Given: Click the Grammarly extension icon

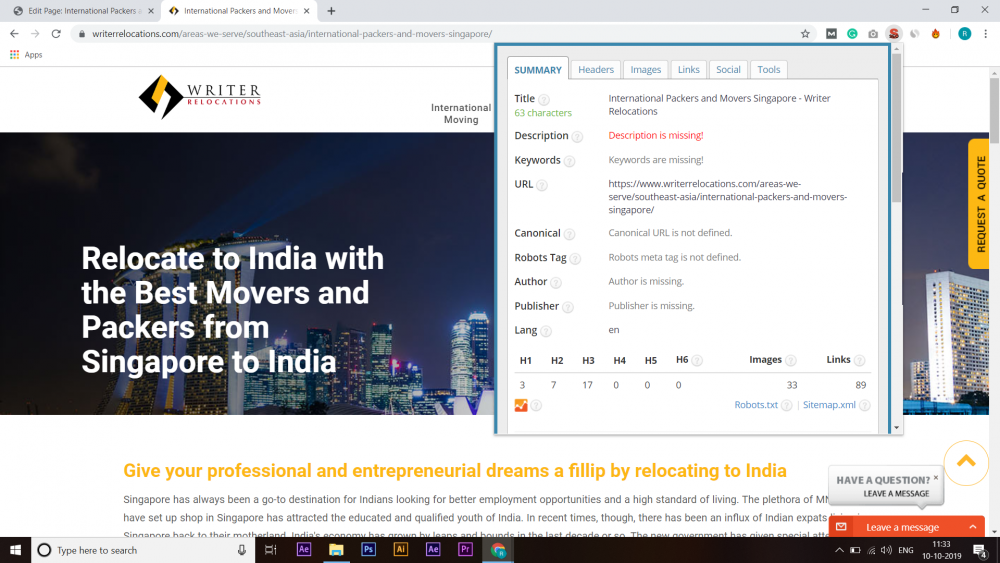Looking at the screenshot, I should tap(852, 33).
